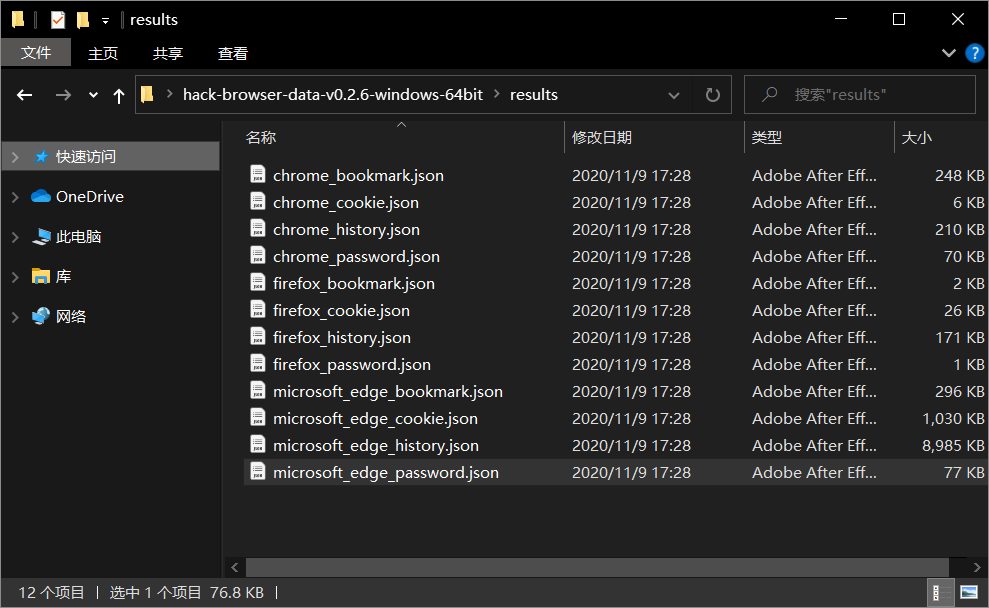Click the back navigation arrow
This screenshot has width=989, height=608.
point(25,95)
